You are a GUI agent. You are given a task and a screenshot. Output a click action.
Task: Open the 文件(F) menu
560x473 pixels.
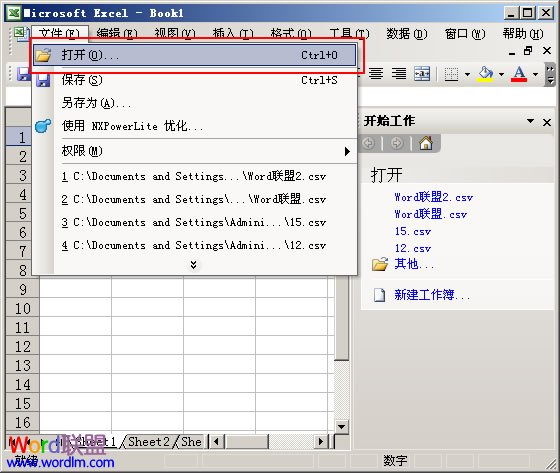(x=59, y=33)
